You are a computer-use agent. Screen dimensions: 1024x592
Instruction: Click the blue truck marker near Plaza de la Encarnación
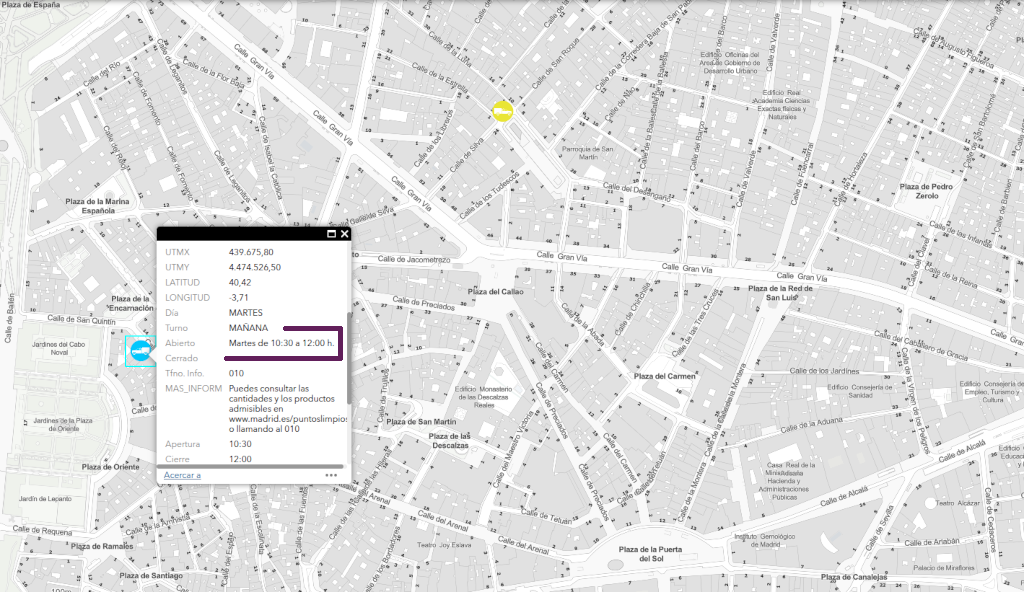tap(140, 350)
